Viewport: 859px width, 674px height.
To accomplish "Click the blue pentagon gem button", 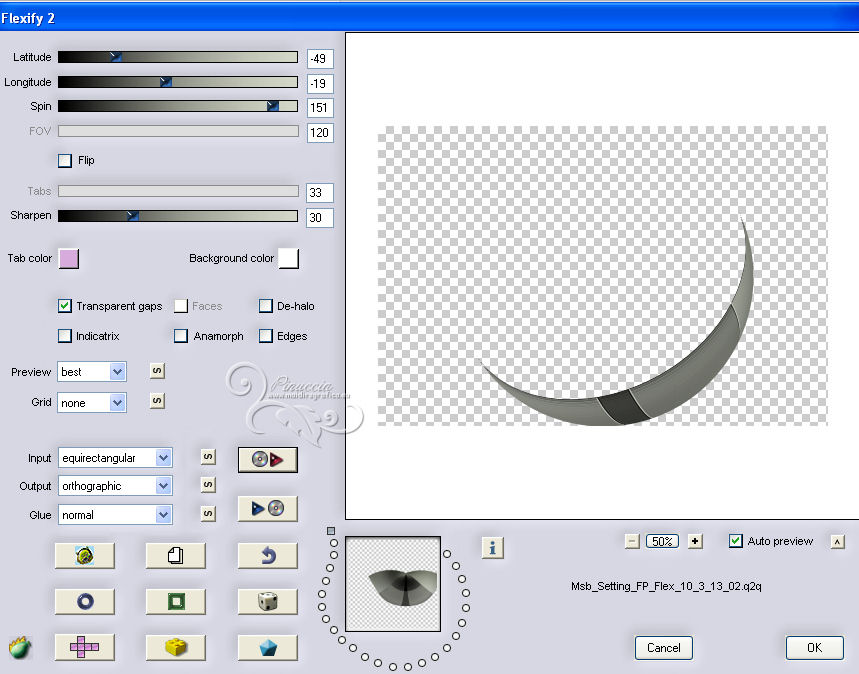I will point(267,647).
